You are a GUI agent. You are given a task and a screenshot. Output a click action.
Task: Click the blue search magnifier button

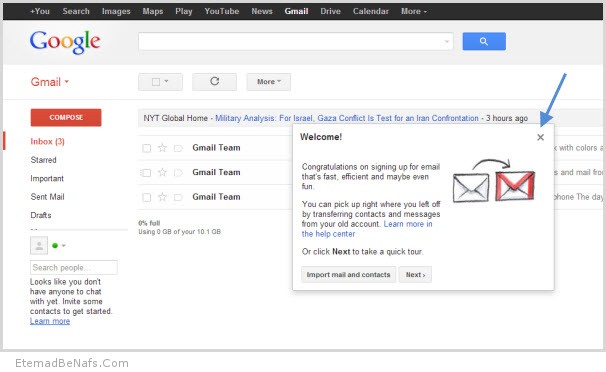(x=484, y=41)
